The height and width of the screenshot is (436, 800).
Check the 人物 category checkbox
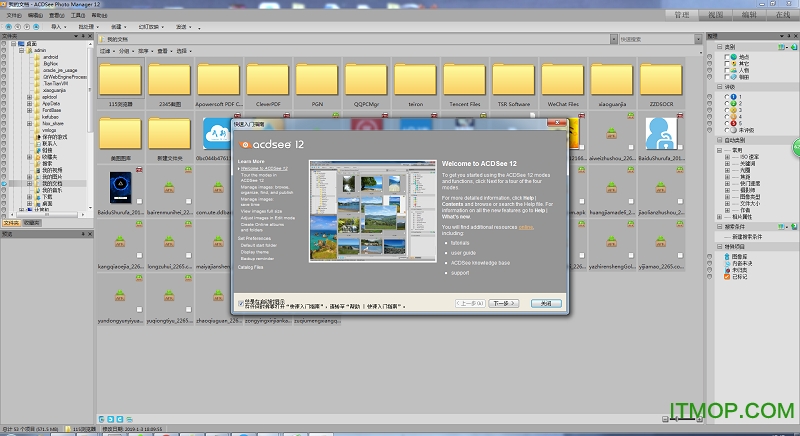click(x=727, y=70)
